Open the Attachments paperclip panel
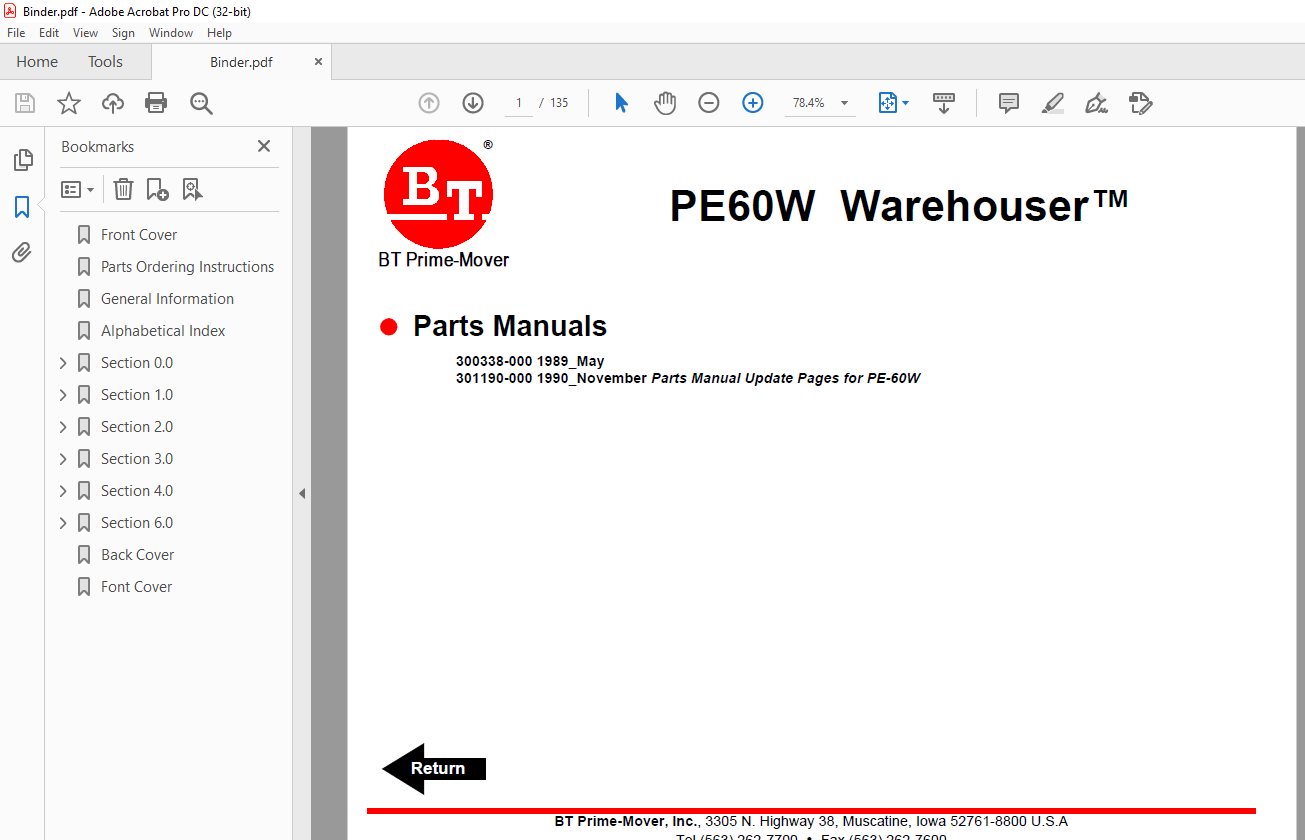This screenshot has width=1305, height=840. point(22,253)
